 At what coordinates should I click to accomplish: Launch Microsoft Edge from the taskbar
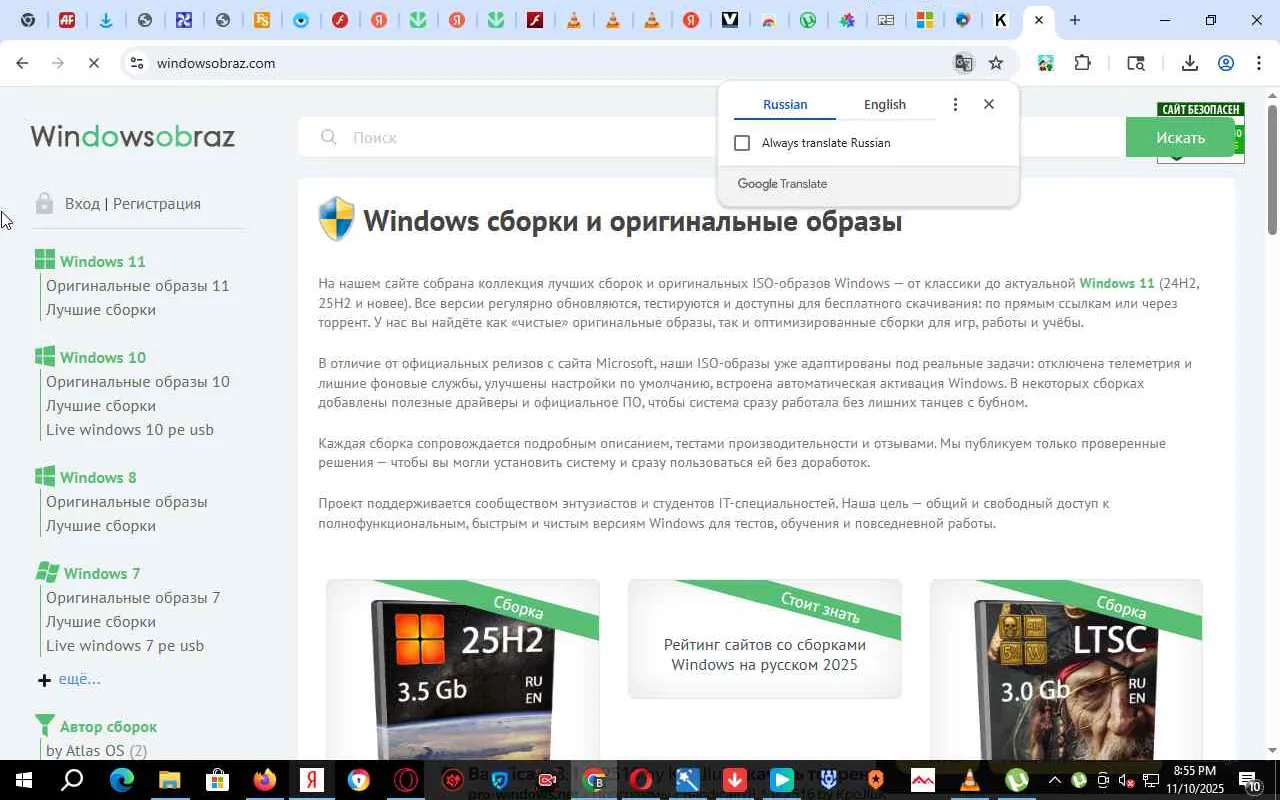click(x=121, y=780)
